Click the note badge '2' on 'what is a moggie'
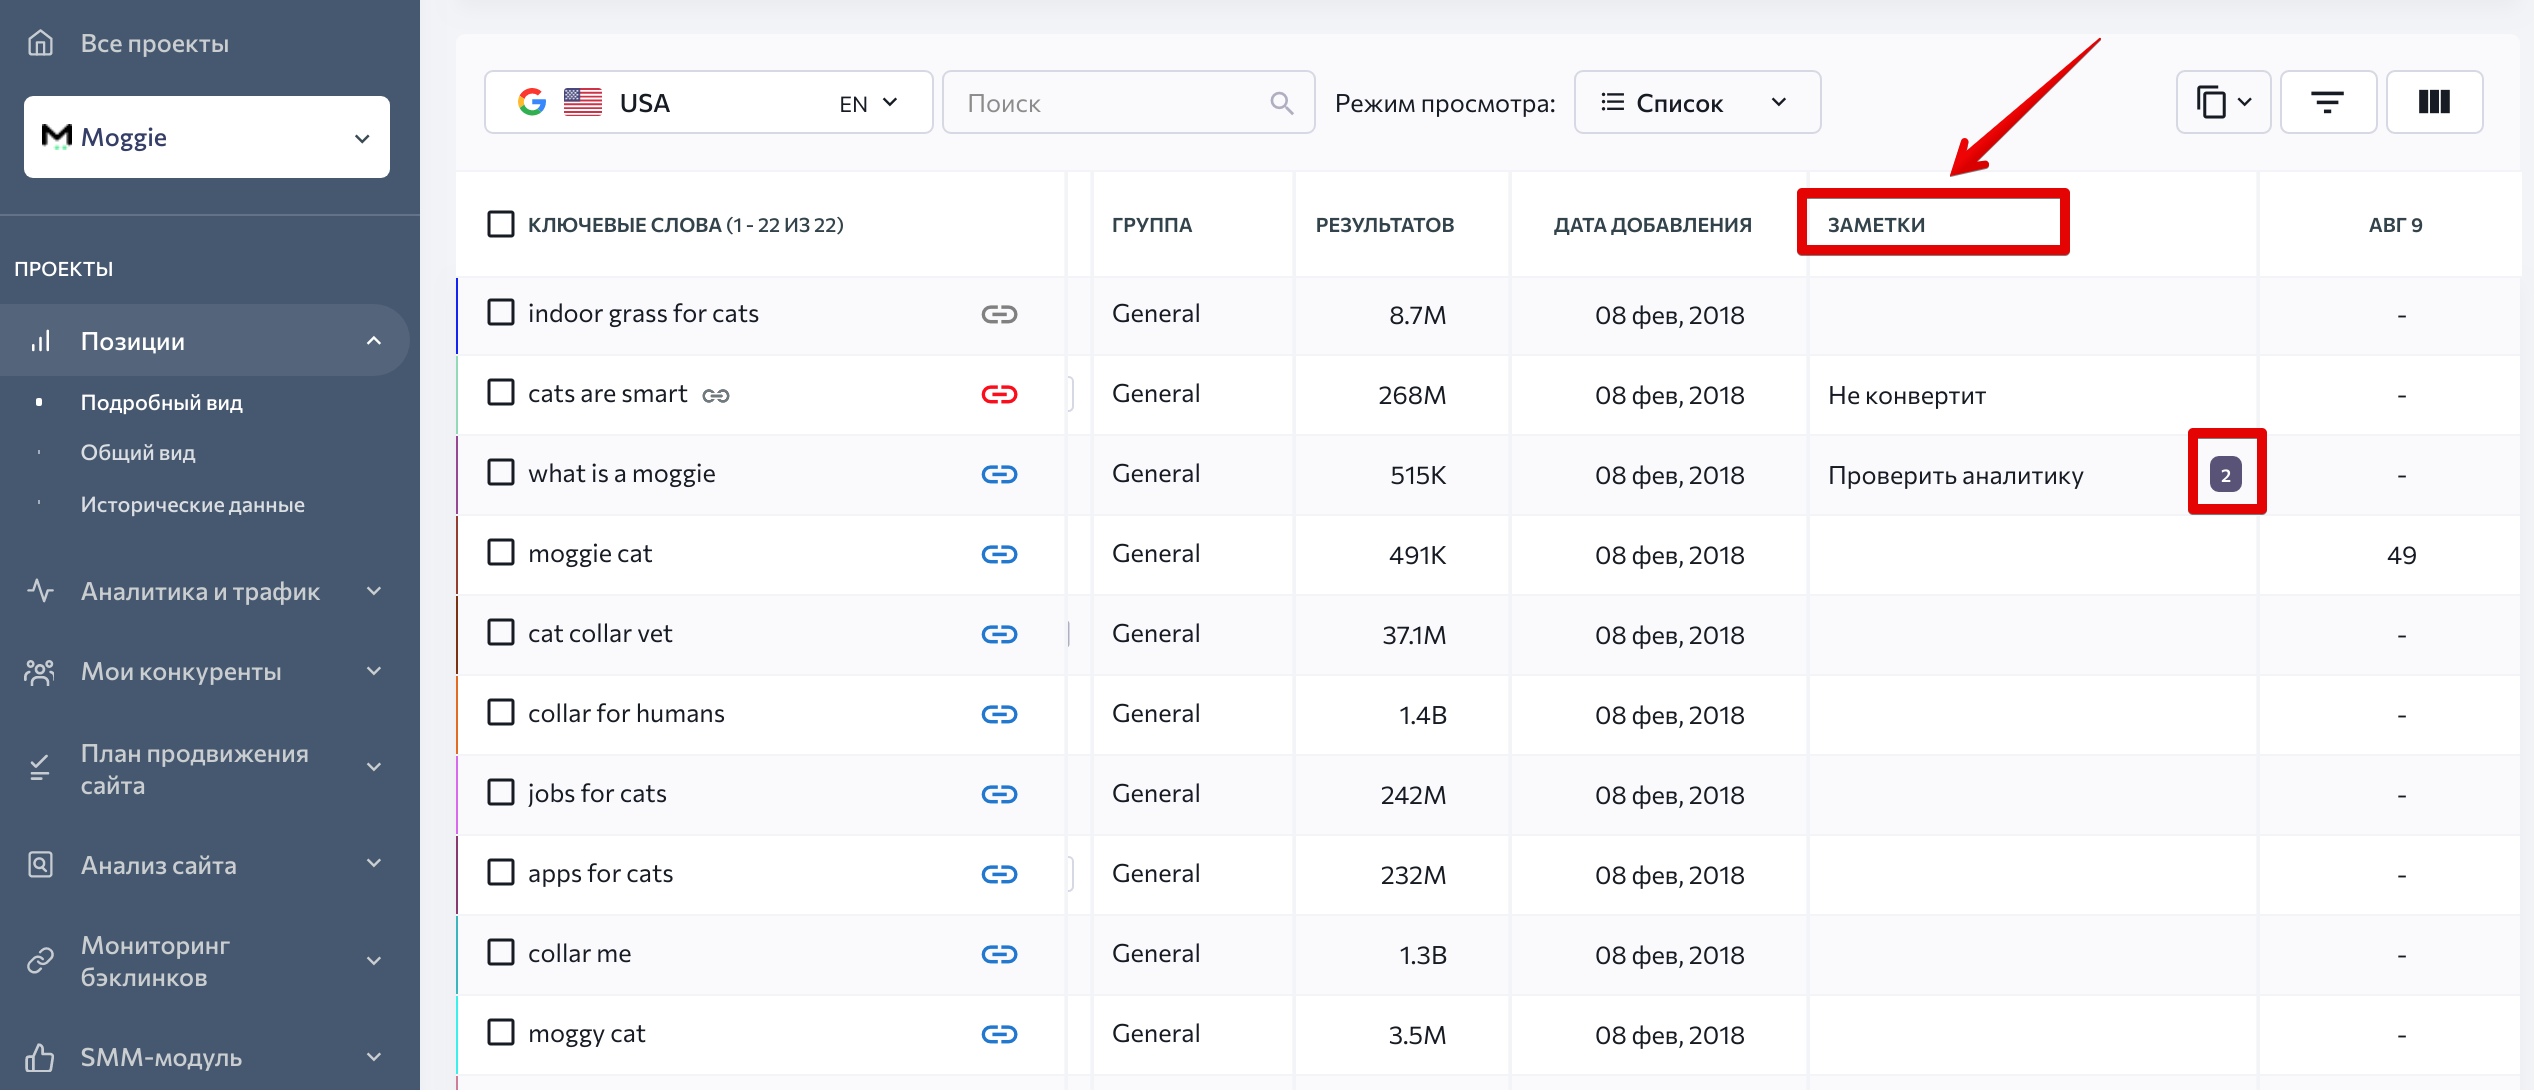The width and height of the screenshot is (2534, 1090). coord(2227,474)
